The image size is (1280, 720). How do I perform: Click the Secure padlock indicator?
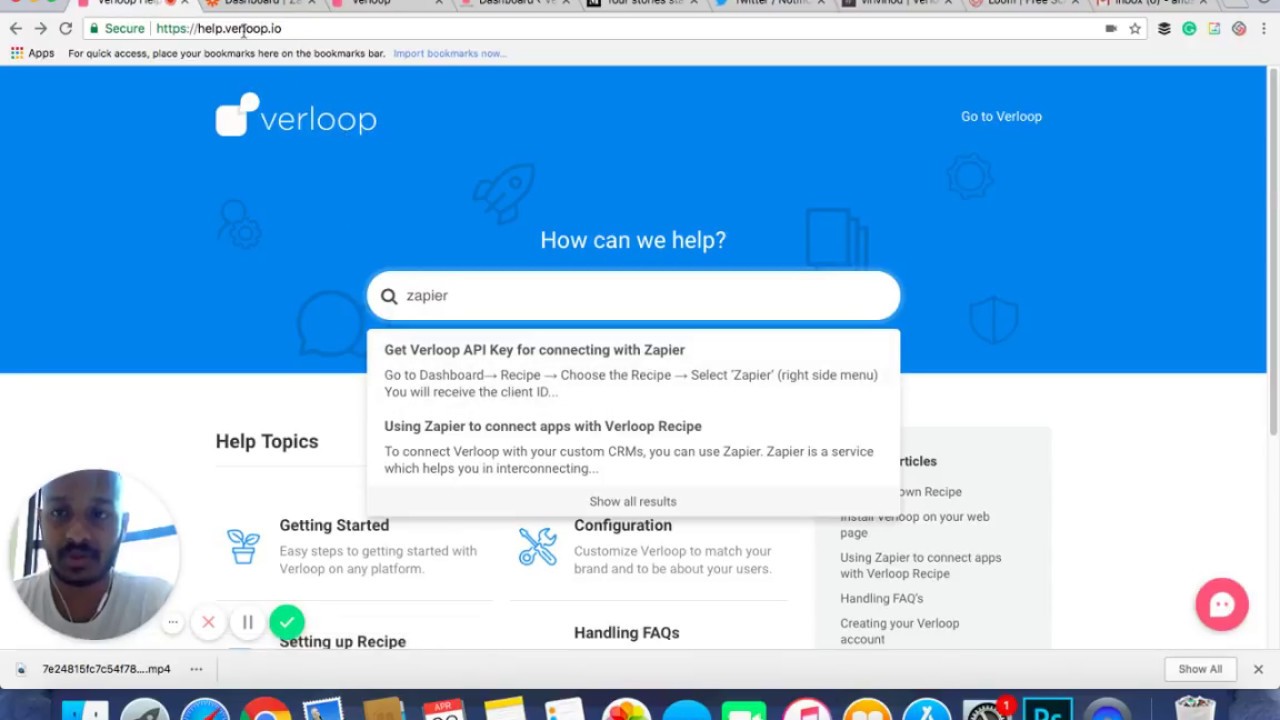pyautogui.click(x=117, y=29)
